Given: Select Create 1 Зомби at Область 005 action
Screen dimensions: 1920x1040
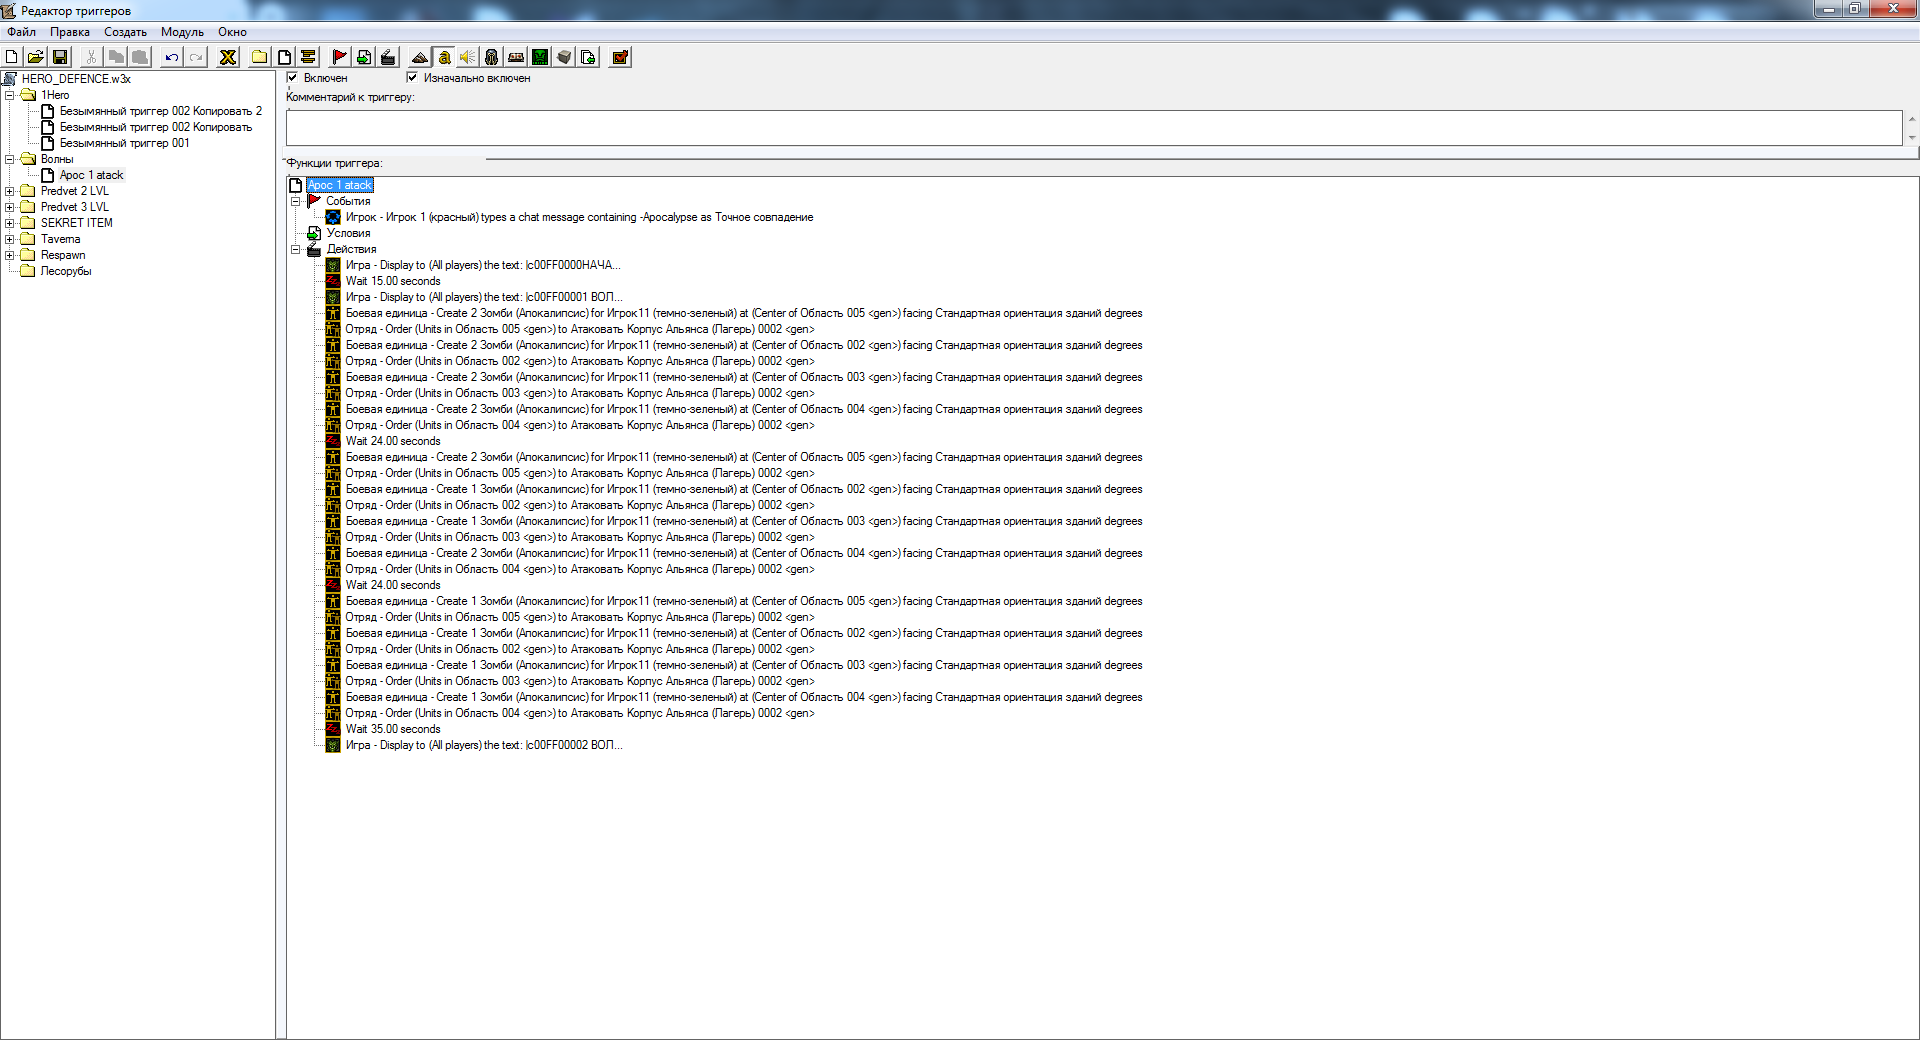Looking at the screenshot, I should point(744,601).
